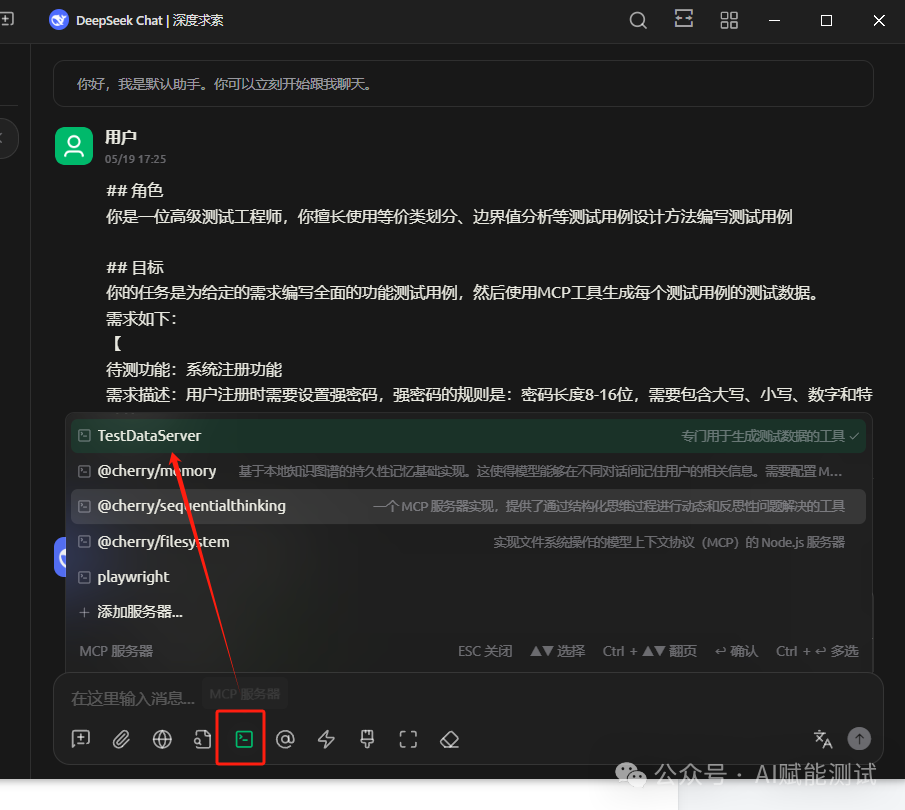Enable web search via the globe icon
Image resolution: width=905 pixels, height=810 pixels.
click(x=162, y=739)
